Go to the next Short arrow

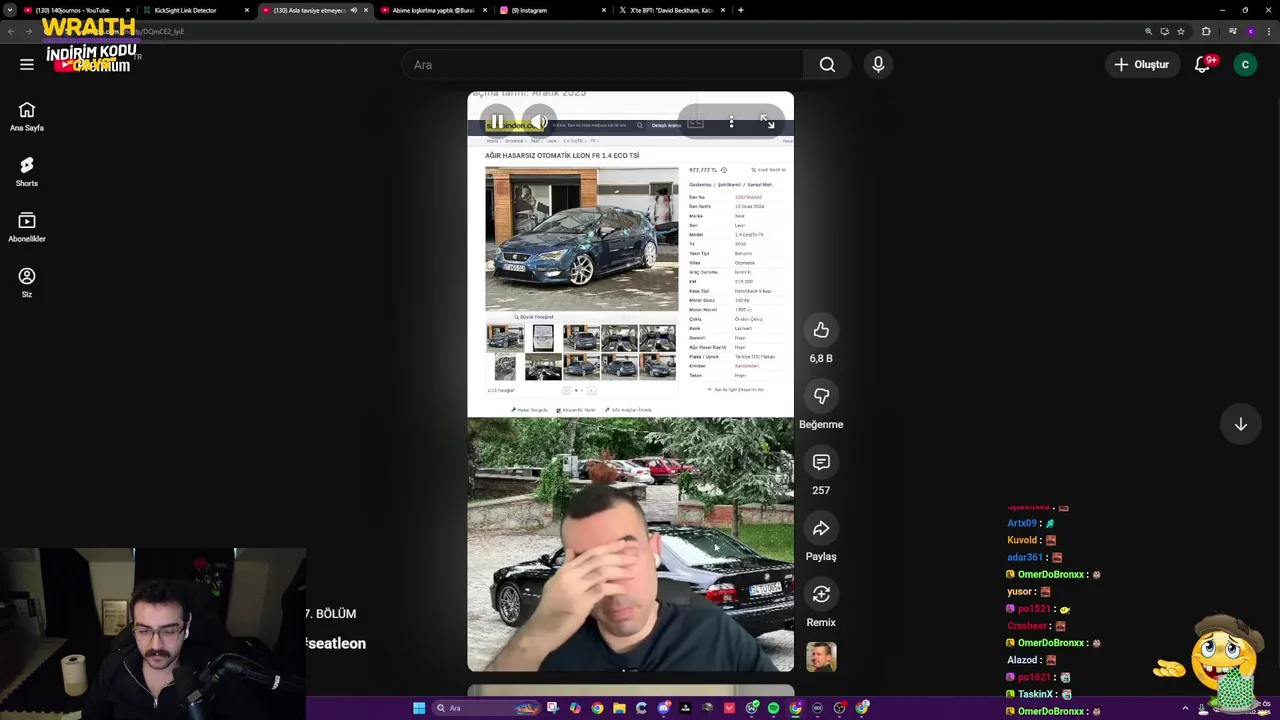[1240, 425]
